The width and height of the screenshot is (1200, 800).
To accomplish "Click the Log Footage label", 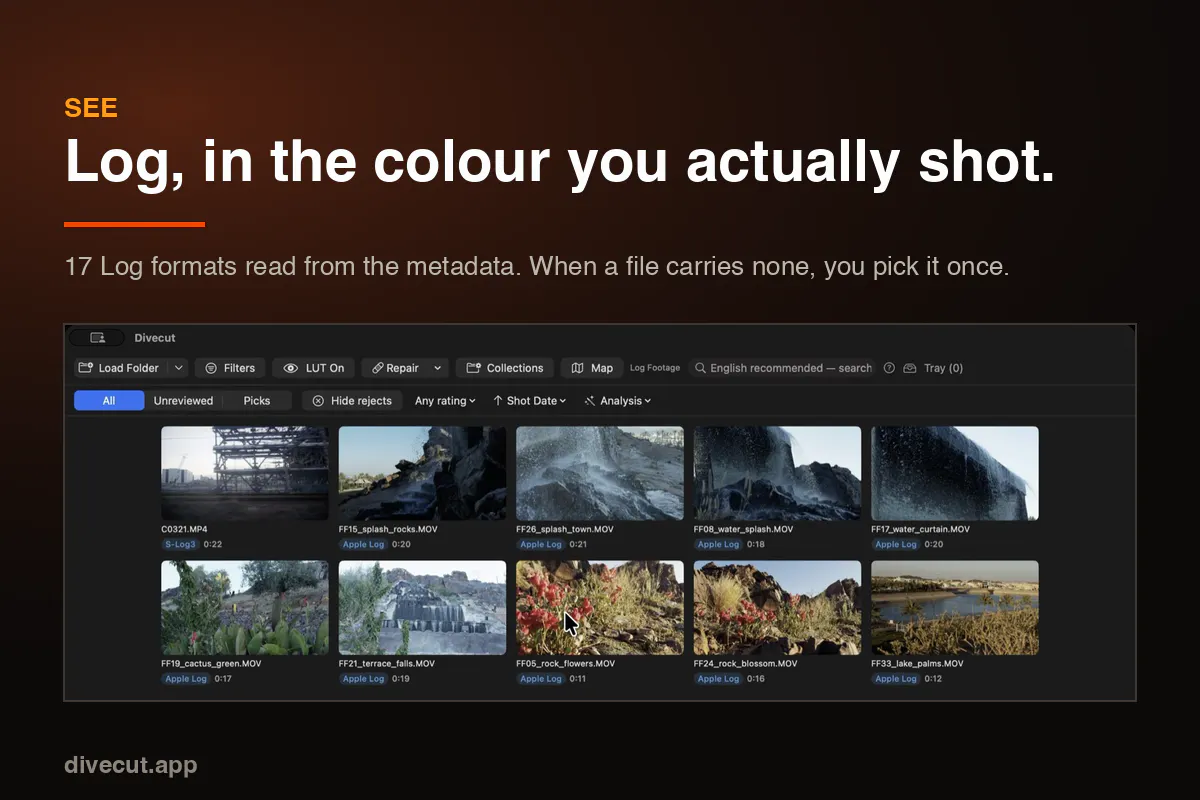I will [x=655, y=368].
